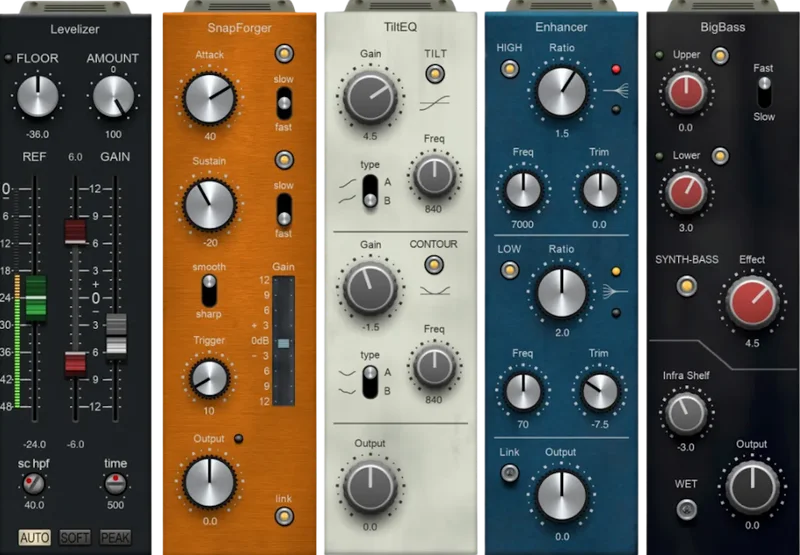
Task: Flip the Fast/Slow switch in BigBass
Action: tap(764, 92)
